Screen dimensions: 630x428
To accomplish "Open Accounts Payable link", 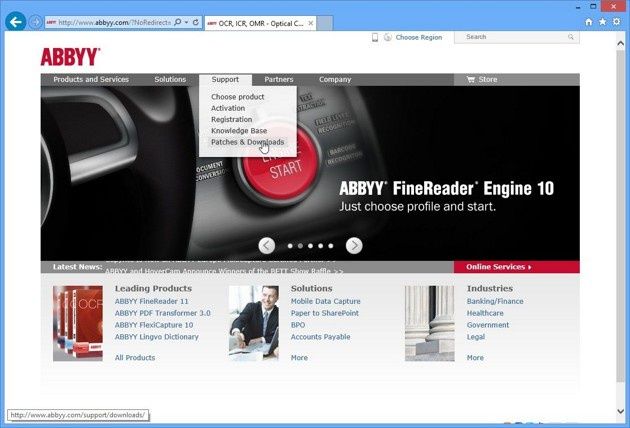I will point(320,337).
